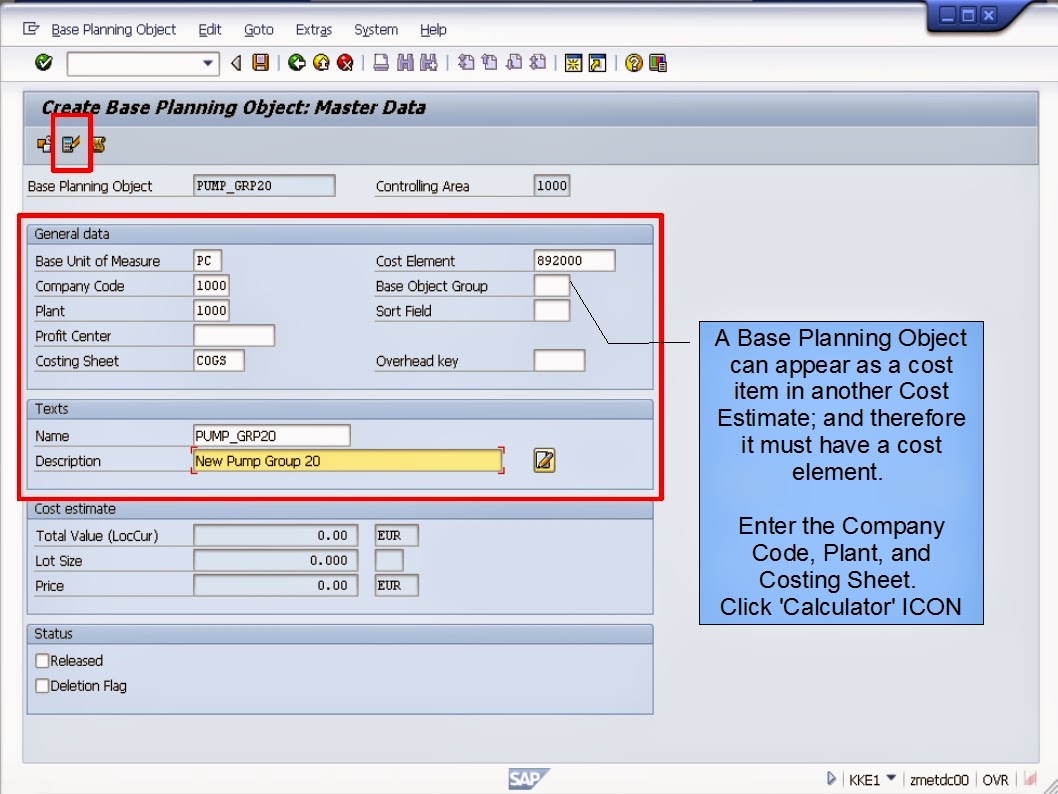Open the command field dropdown

(208, 62)
